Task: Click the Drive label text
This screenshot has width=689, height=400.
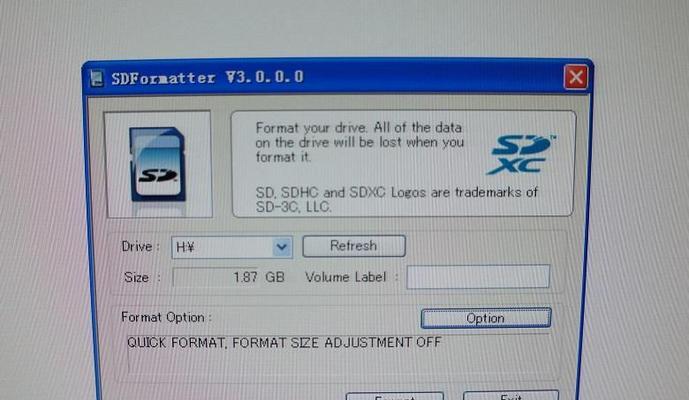Action: pyautogui.click(x=140, y=247)
